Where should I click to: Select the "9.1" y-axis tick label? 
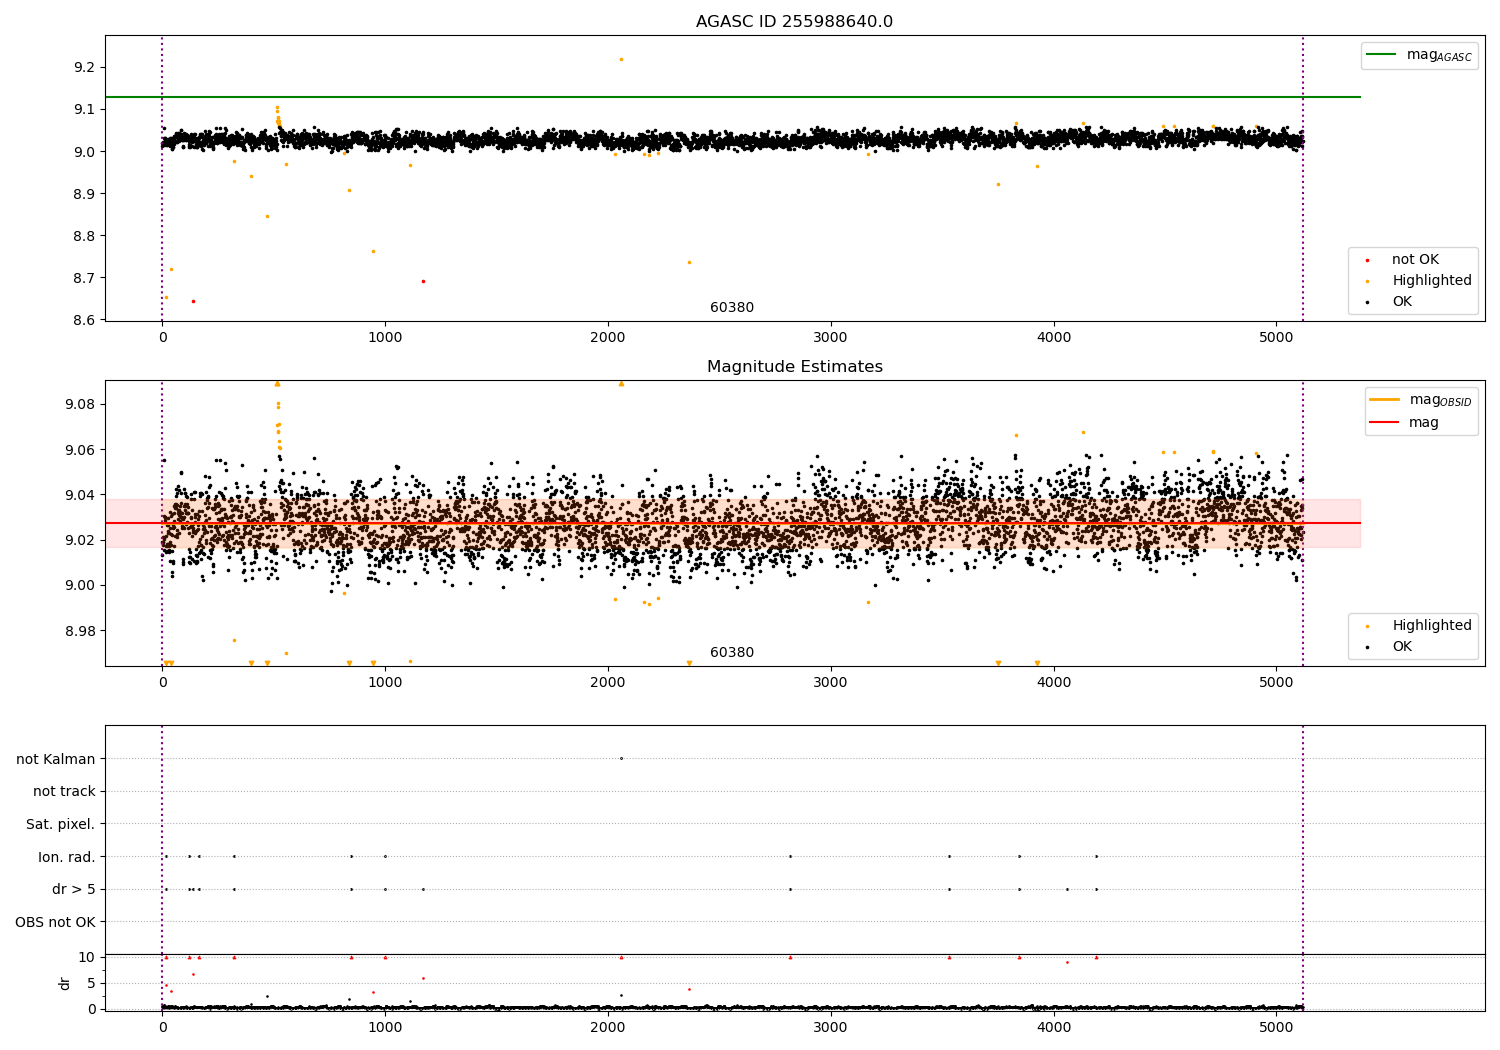(84, 109)
